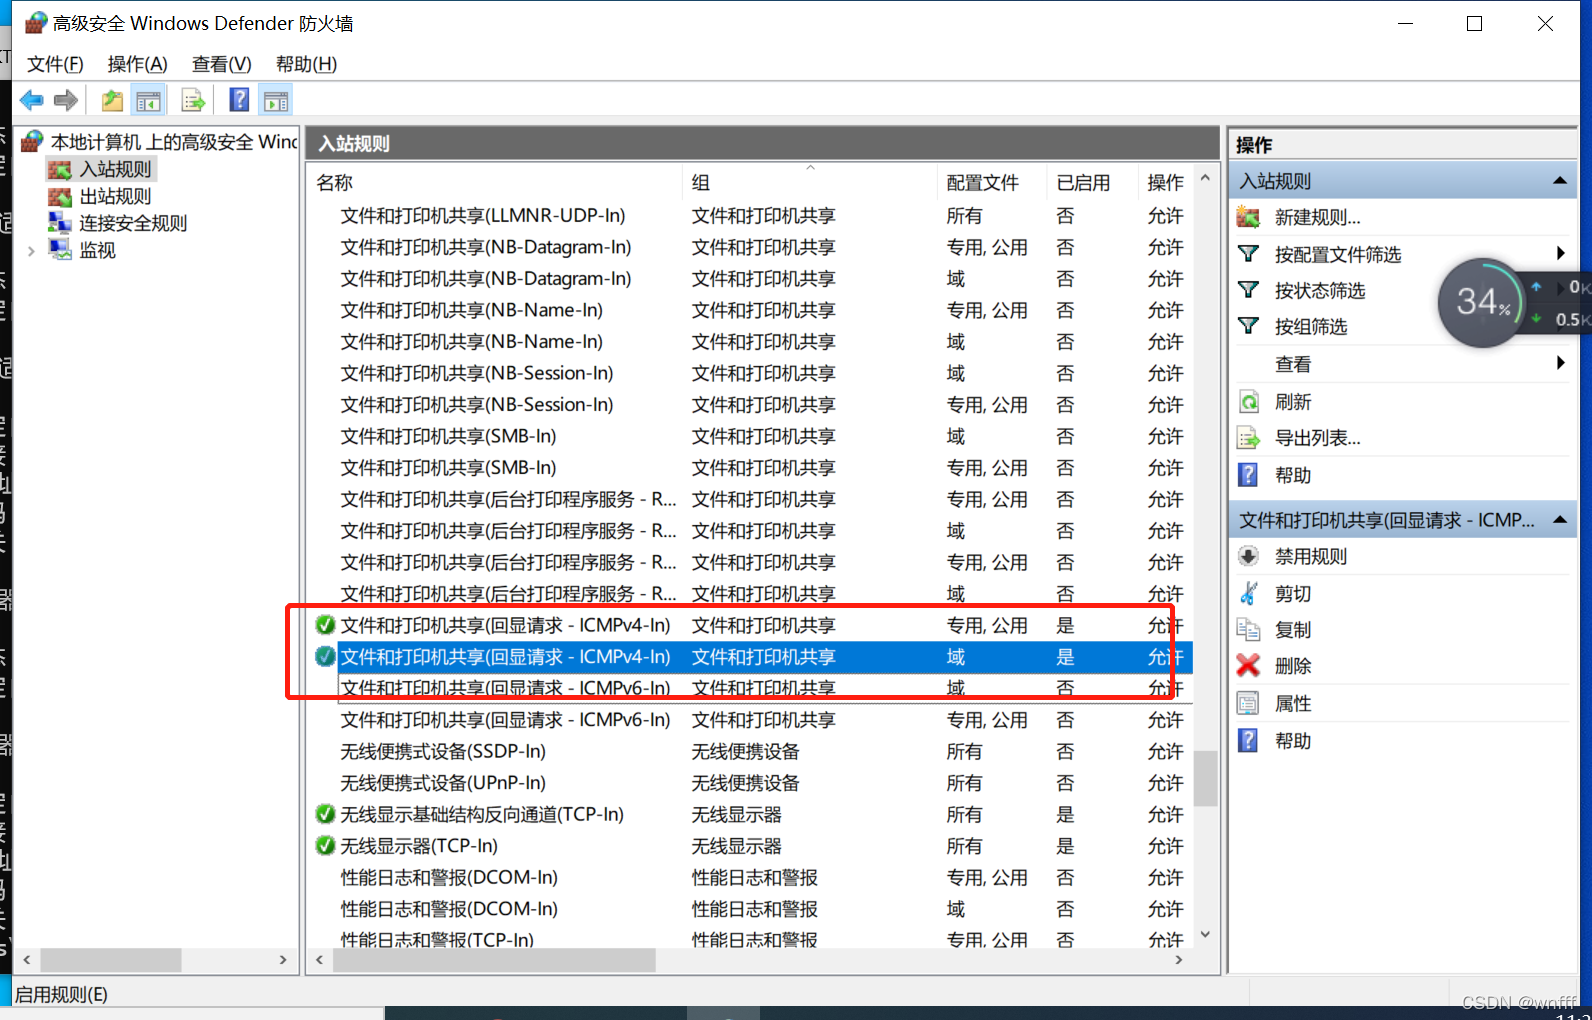Click the New Rule icon in Actions pane
Viewport: 1592px width, 1020px height.
point(1248,217)
